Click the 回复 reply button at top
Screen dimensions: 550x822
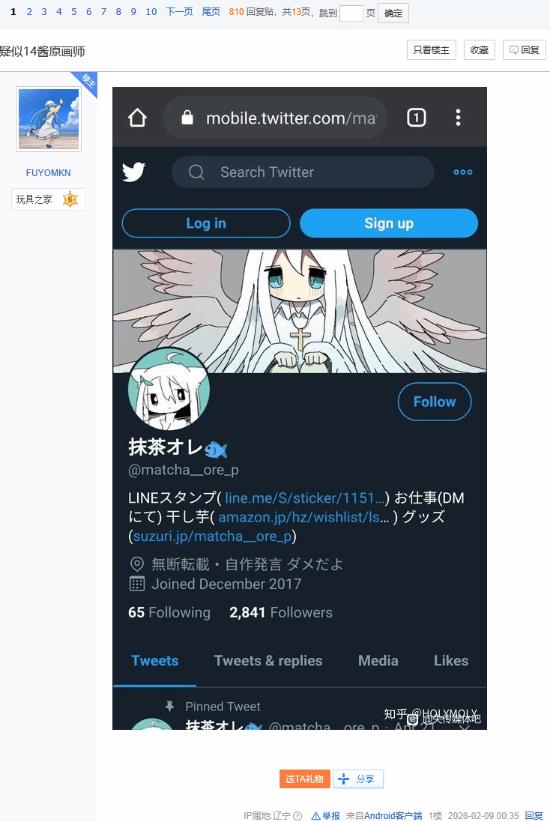524,50
